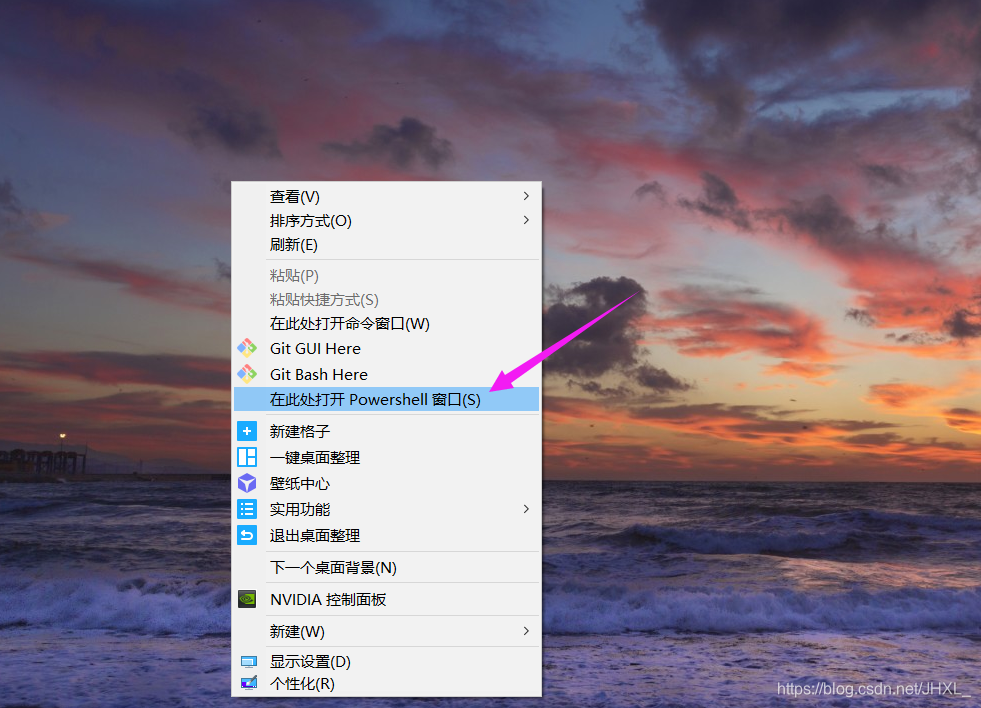Click the return arrow icon beside 退出桌面整理
Screen dimensions: 981x708
247,535
